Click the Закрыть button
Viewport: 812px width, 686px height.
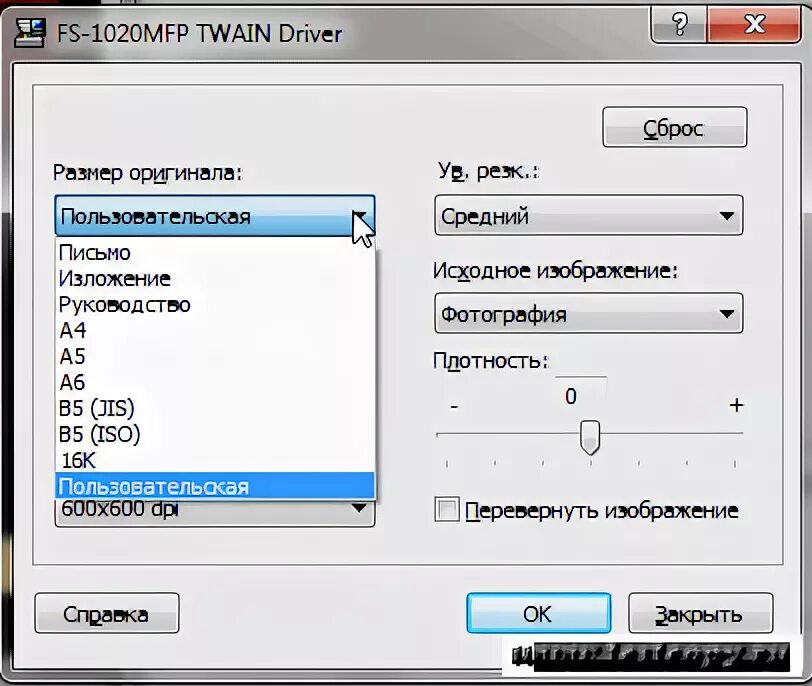click(700, 614)
